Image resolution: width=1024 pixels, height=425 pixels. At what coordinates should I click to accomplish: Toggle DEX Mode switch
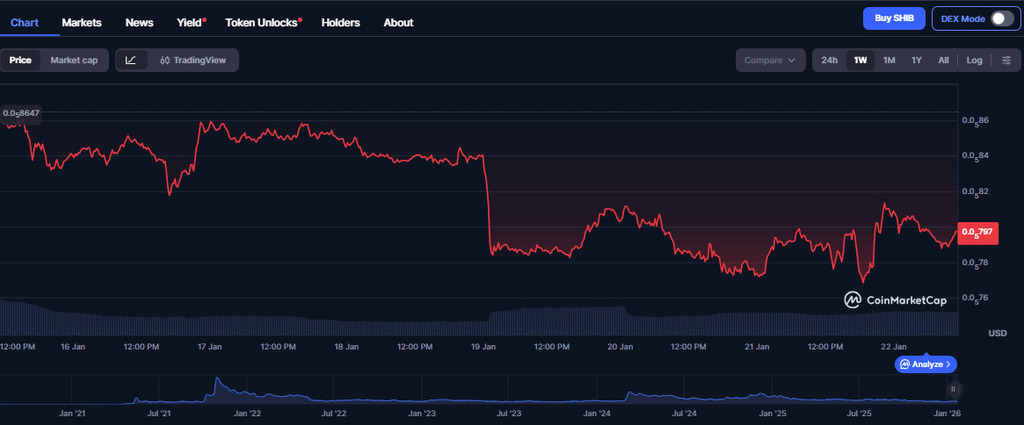(1002, 19)
